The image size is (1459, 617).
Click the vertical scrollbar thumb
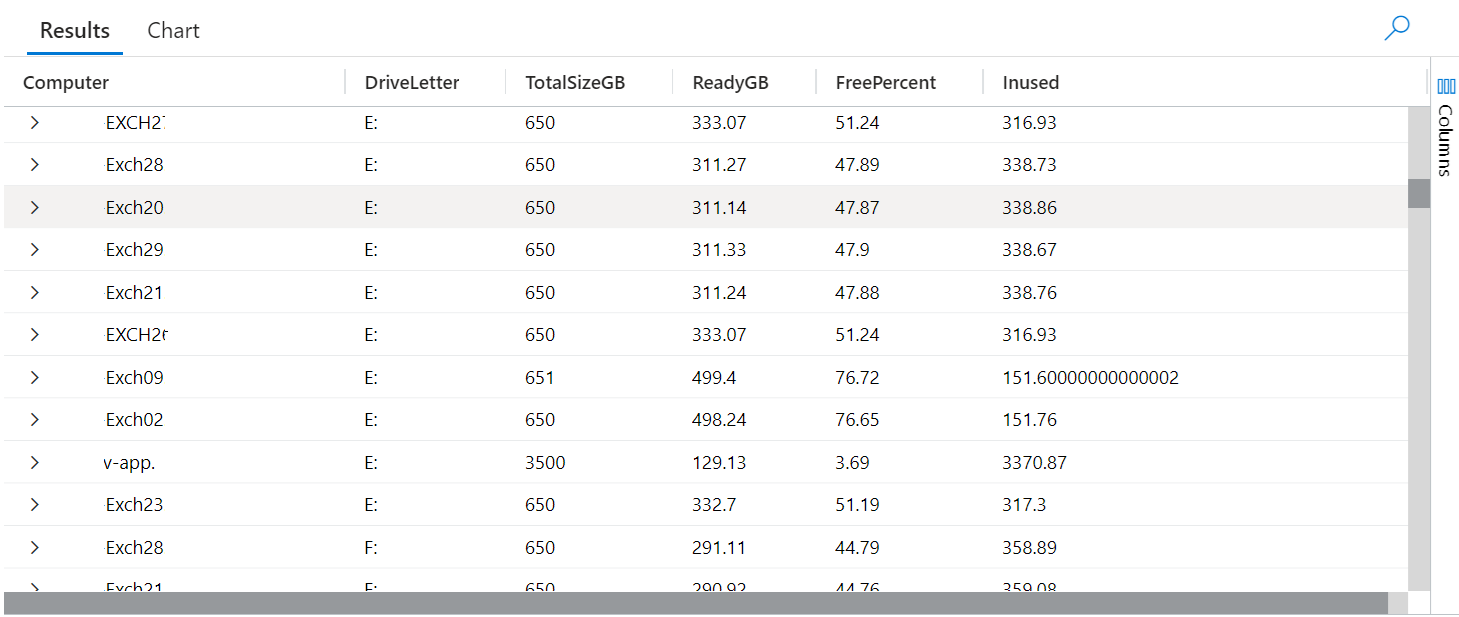pyautogui.click(x=1418, y=193)
